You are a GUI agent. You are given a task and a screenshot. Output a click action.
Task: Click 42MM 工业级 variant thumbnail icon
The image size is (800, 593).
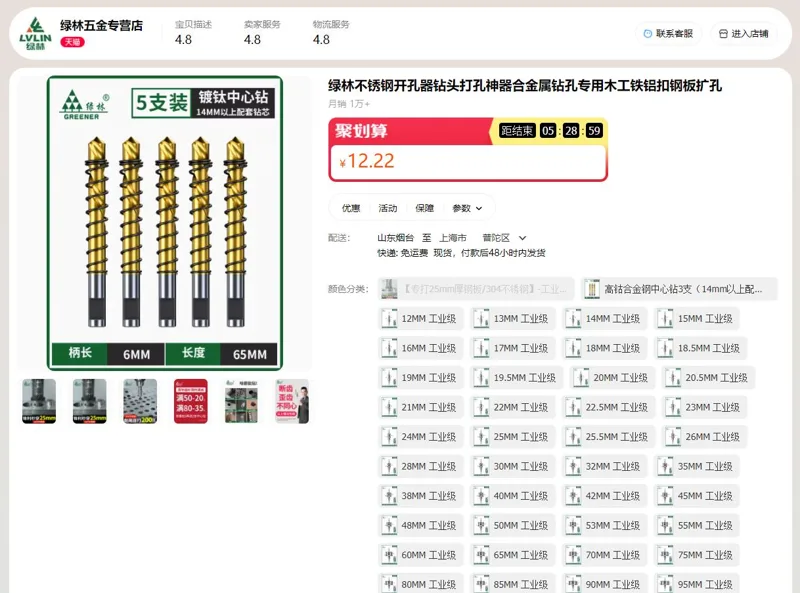[573, 496]
